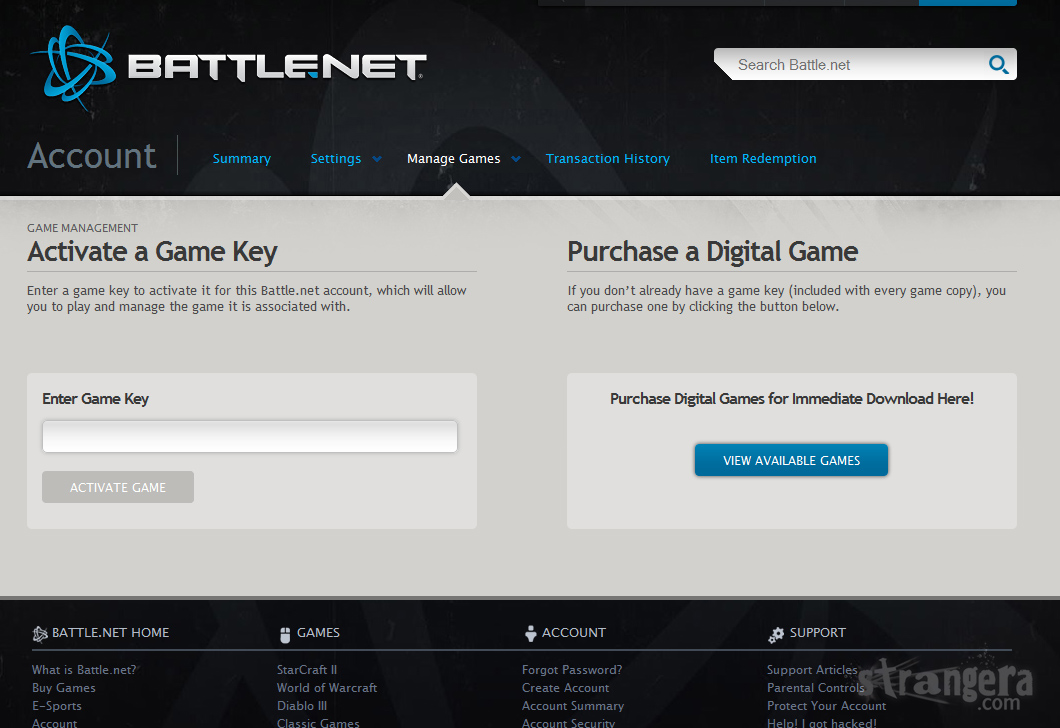Click the Account person icon in footer
This screenshot has width=1060, height=728.
(x=530, y=633)
